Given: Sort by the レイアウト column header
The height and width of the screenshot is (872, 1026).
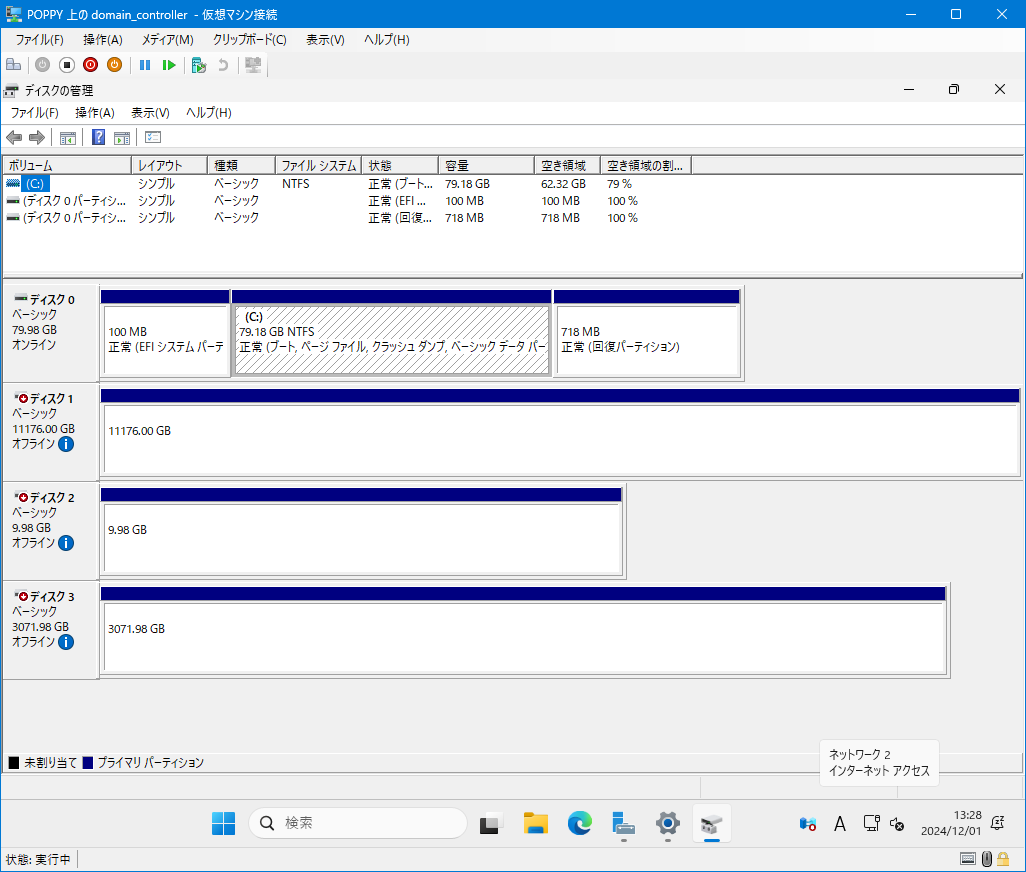Looking at the screenshot, I should [x=169, y=166].
